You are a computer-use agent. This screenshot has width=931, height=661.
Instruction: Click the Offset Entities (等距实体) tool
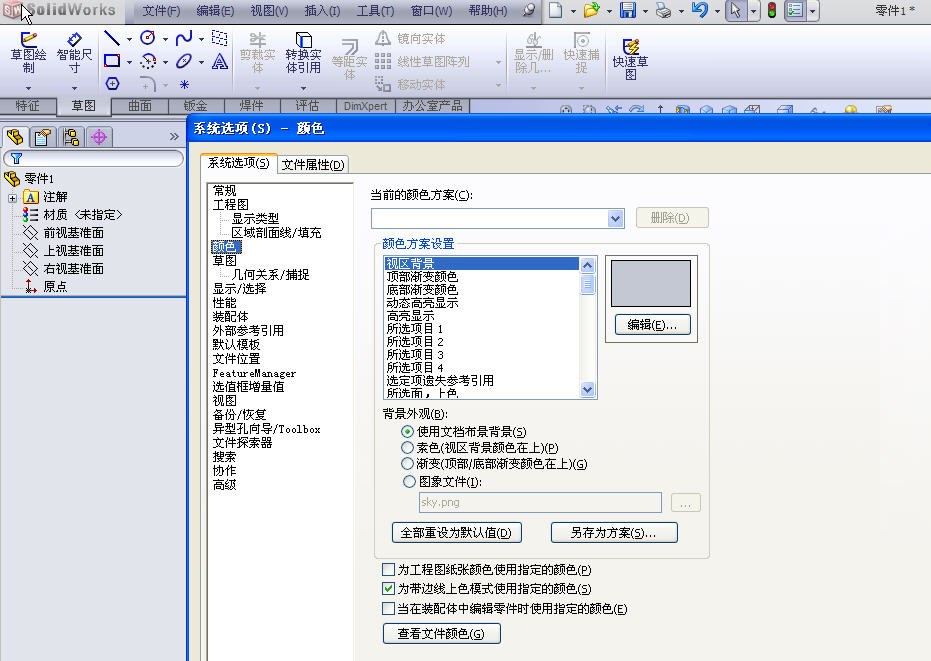[x=349, y=59]
